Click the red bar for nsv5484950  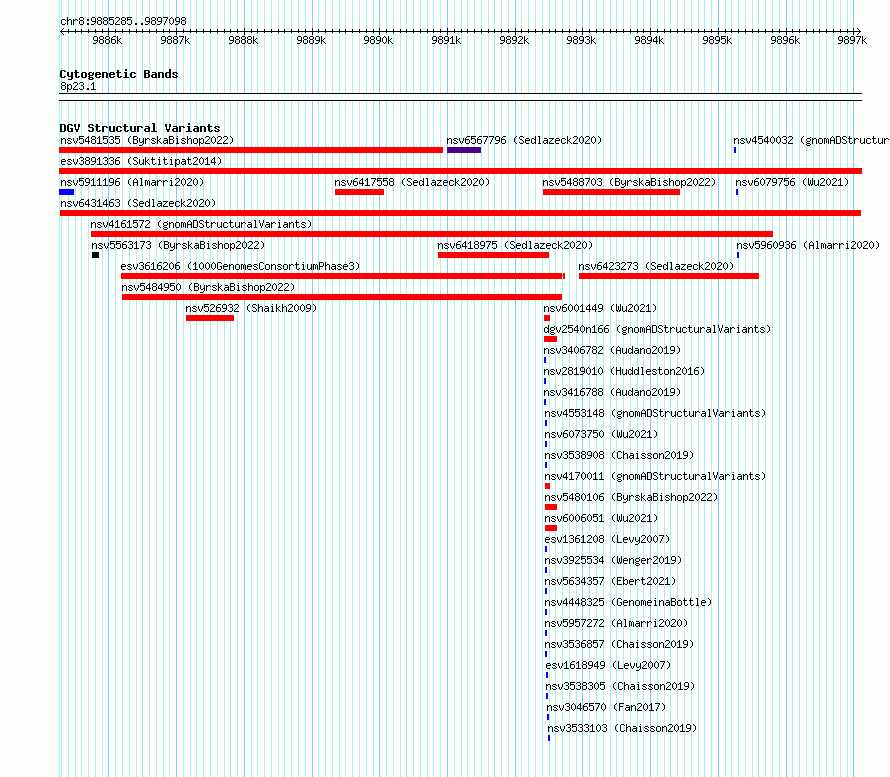click(x=342, y=297)
